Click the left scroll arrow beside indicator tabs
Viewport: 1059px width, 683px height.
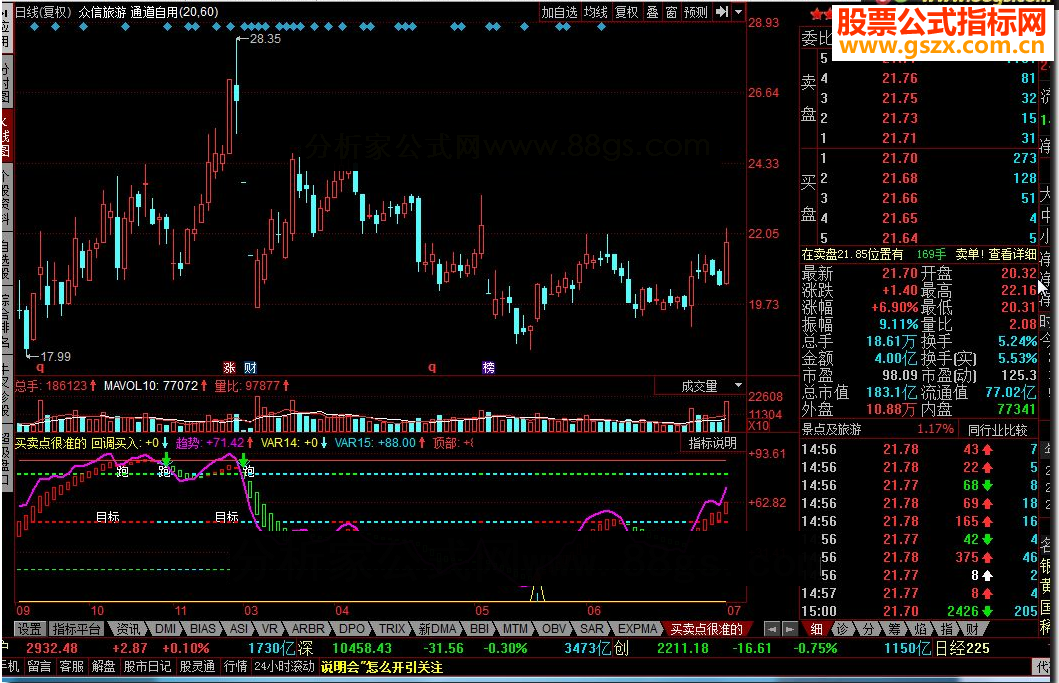click(771, 629)
